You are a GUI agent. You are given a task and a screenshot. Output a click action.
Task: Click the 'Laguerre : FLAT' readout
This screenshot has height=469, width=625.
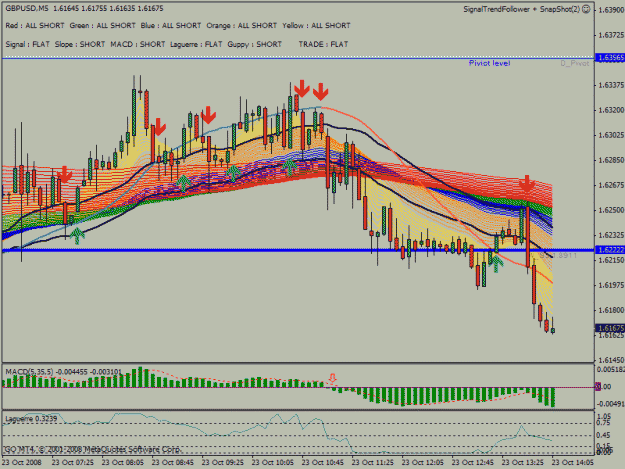(x=196, y=44)
